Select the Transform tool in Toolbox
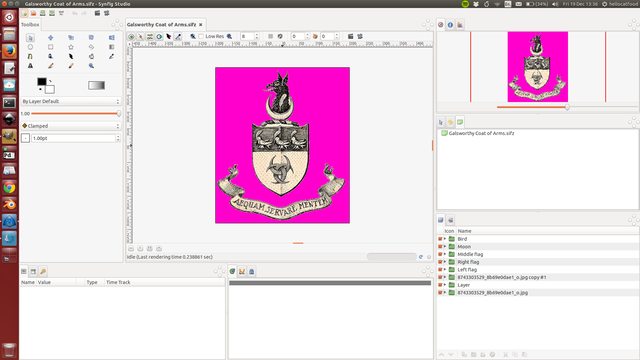The width and height of the screenshot is (640, 360). click(30, 38)
